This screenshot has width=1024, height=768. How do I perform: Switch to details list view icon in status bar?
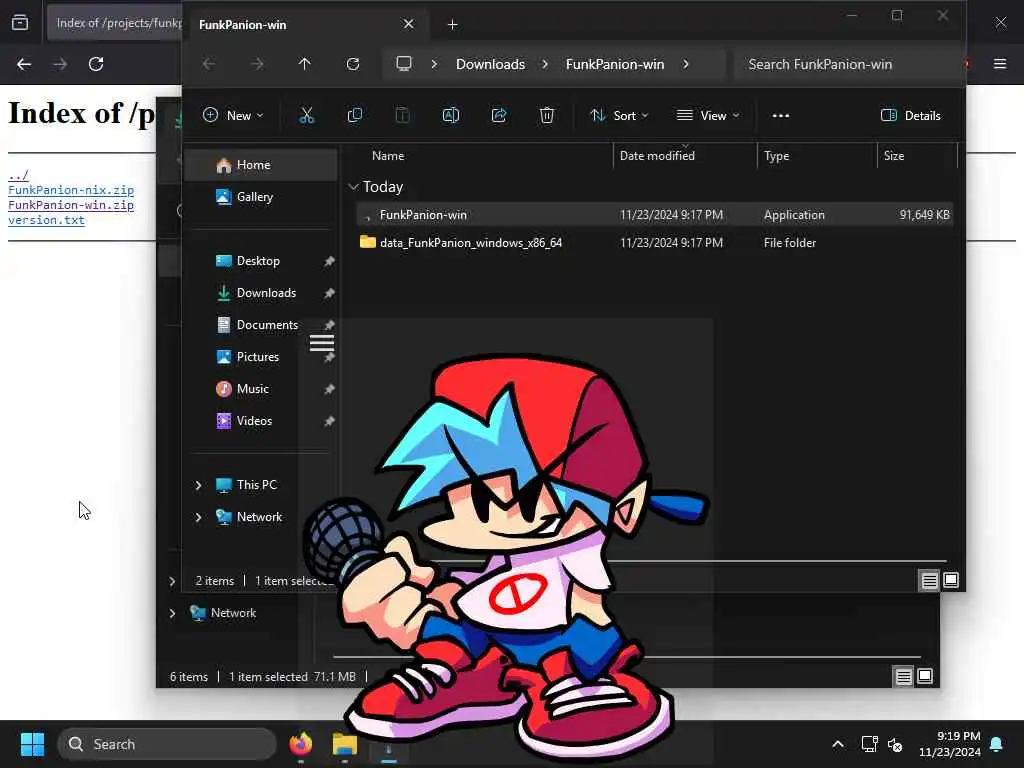929,580
